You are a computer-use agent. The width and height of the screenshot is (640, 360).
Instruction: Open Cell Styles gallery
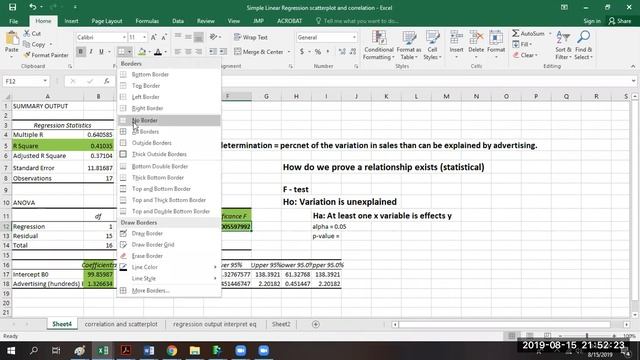point(432,45)
